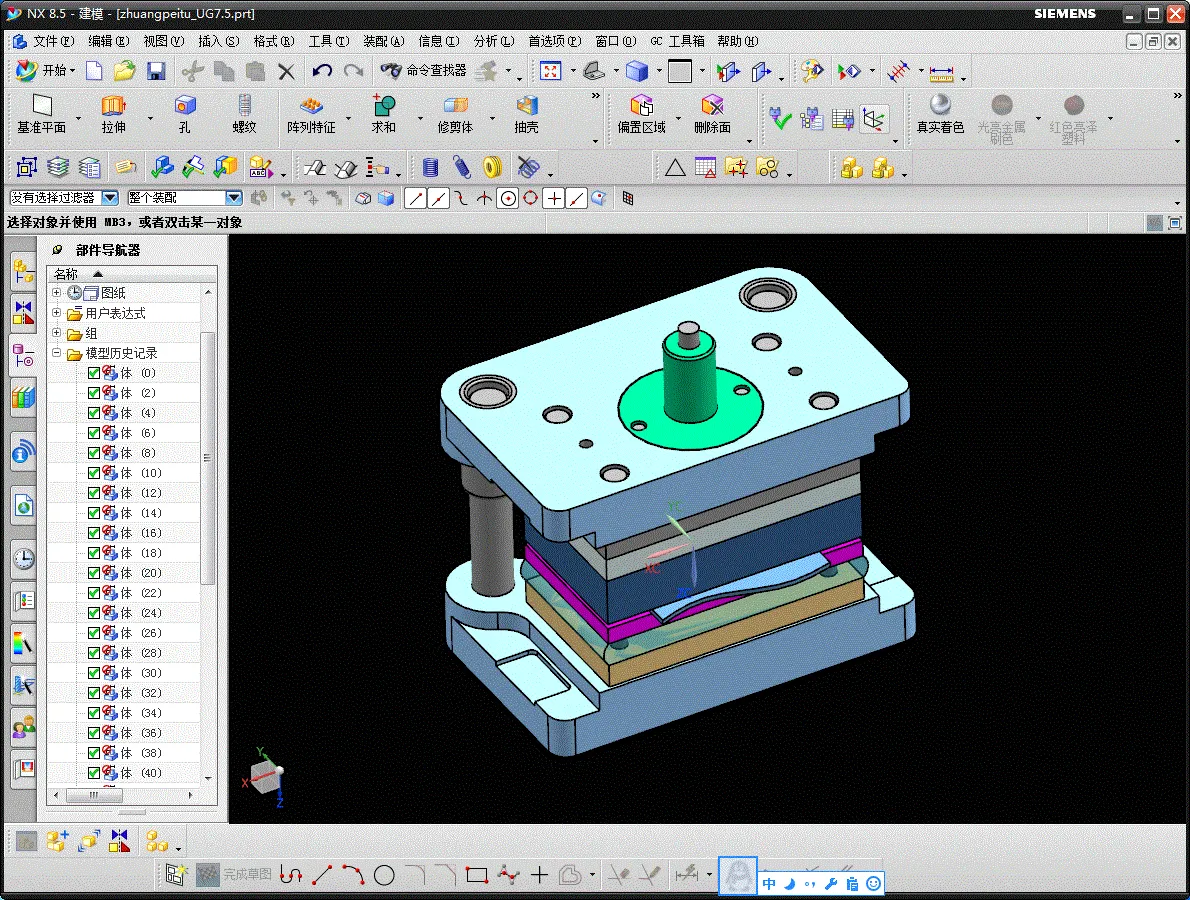Open the 装配(A) menu
Viewport: 1190px width, 900px height.
383,41
